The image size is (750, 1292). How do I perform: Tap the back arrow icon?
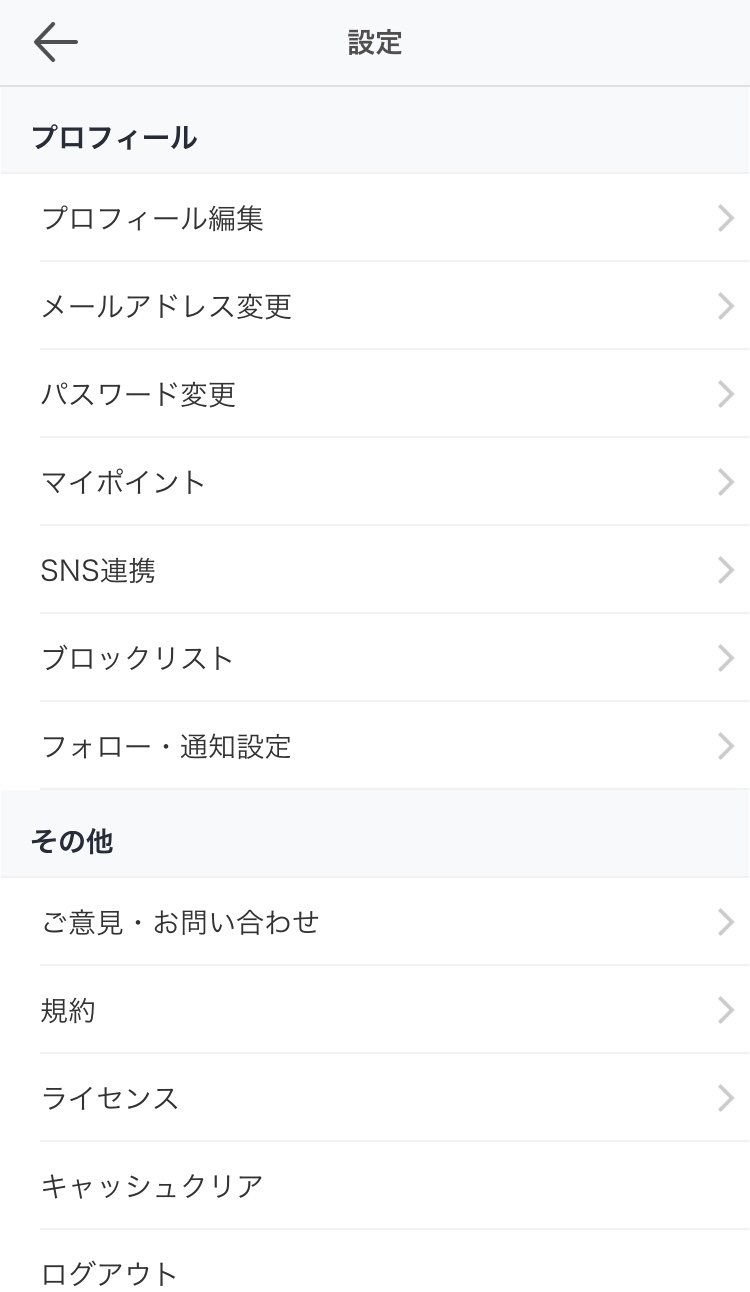click(x=55, y=43)
